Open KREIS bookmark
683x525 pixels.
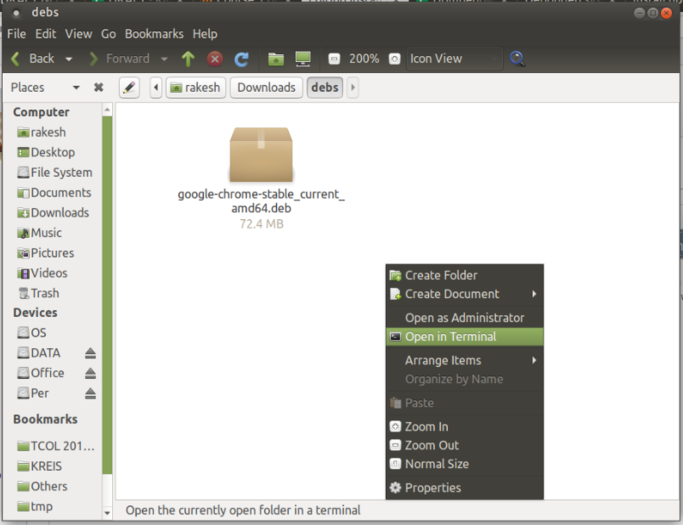39,466
